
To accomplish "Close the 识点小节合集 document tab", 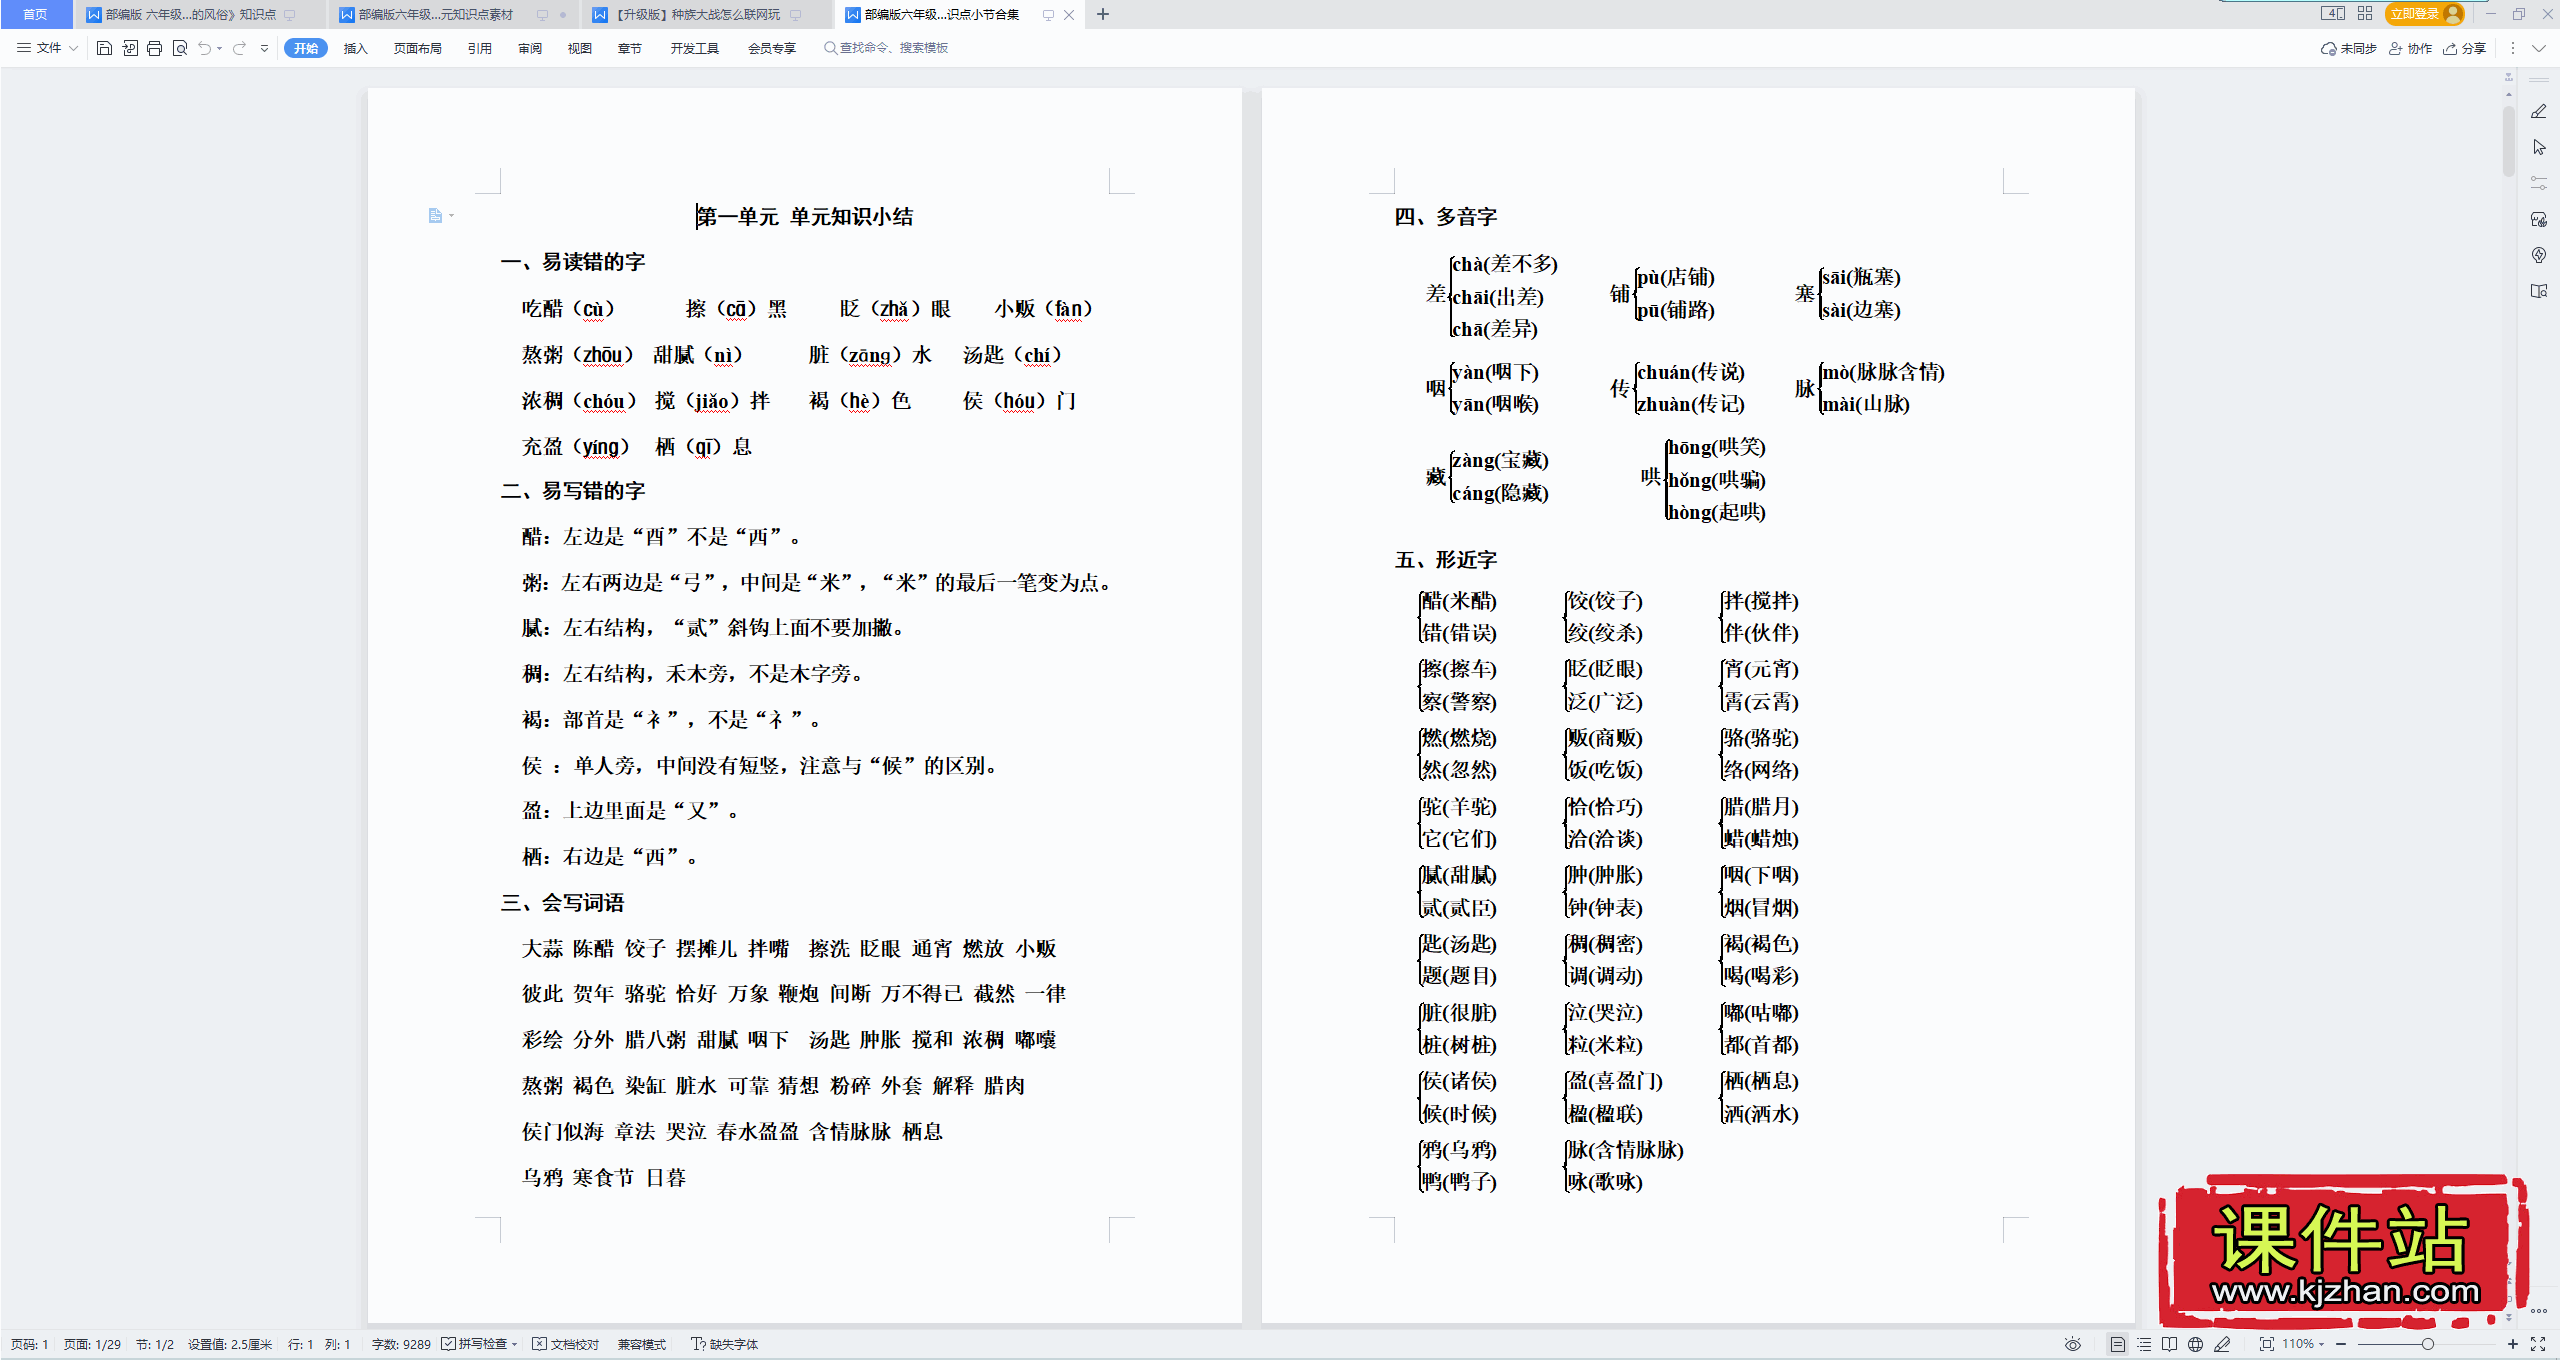I will pos(1069,14).
